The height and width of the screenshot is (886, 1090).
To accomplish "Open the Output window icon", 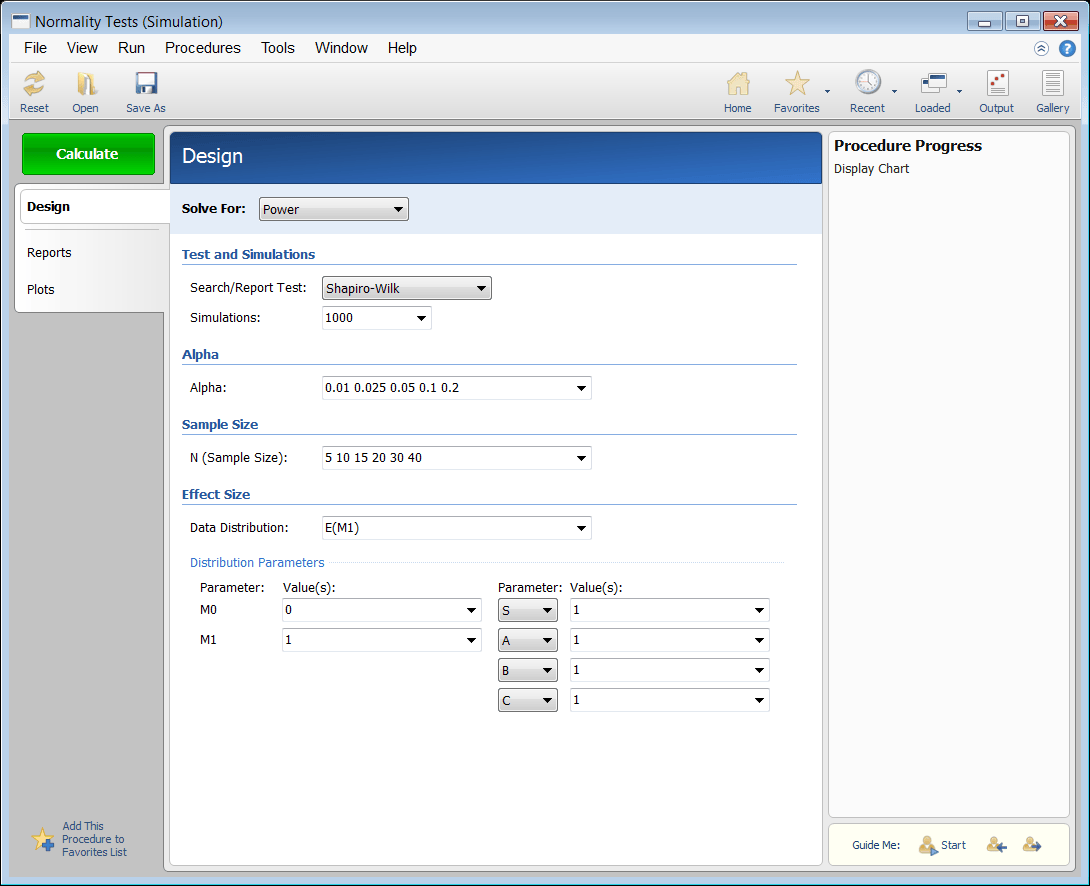I will (997, 84).
